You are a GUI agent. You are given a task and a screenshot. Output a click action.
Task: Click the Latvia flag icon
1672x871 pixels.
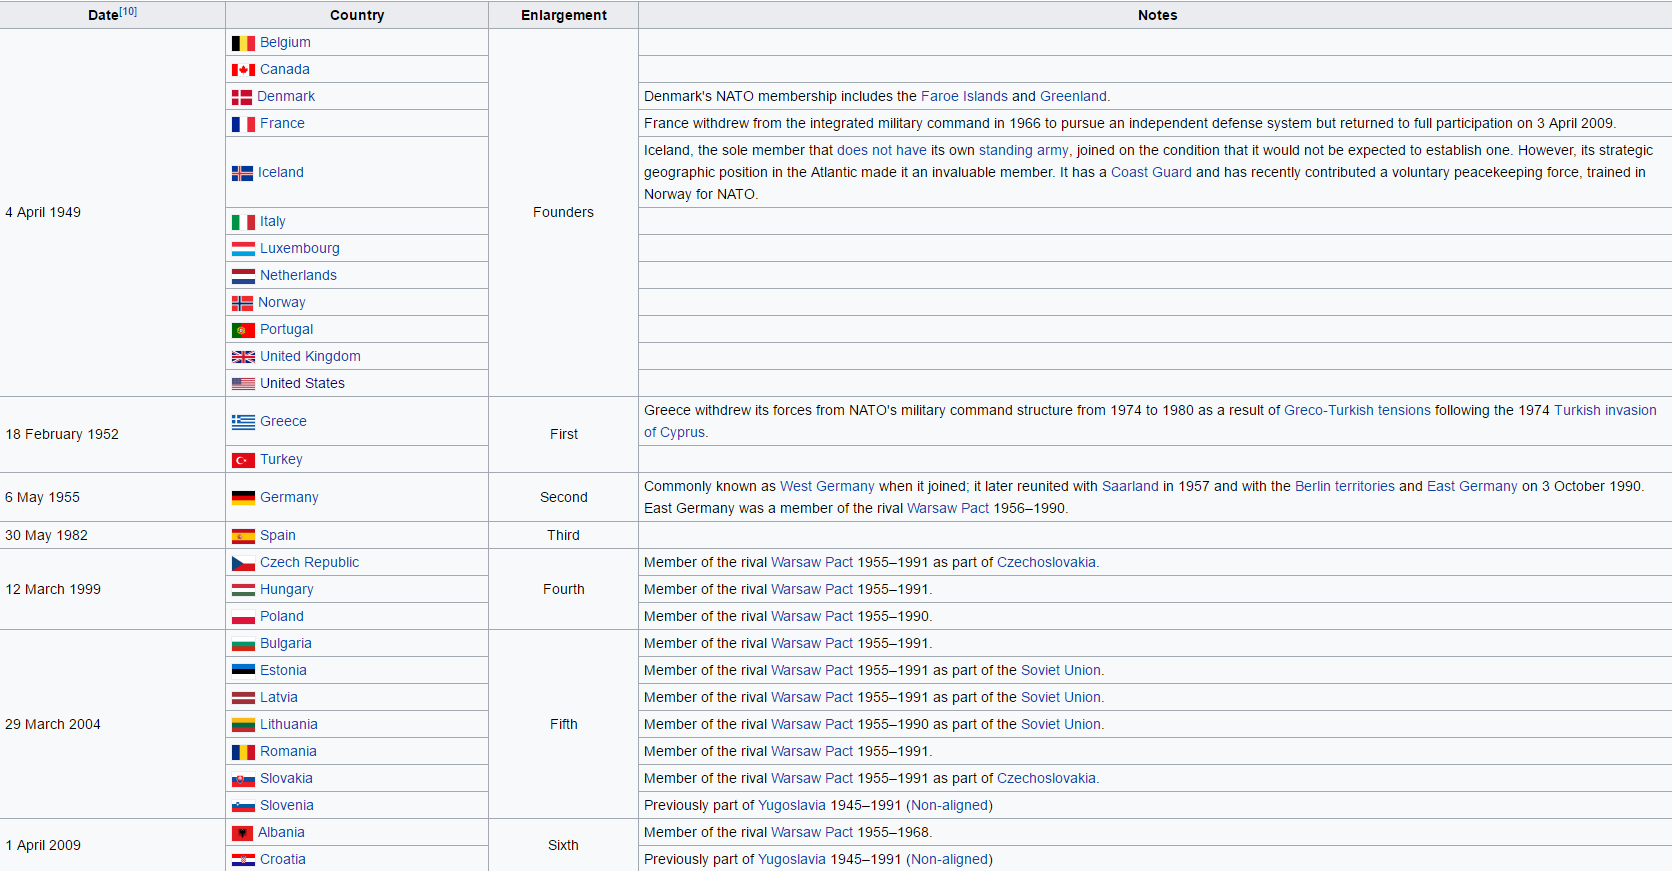[243, 698]
